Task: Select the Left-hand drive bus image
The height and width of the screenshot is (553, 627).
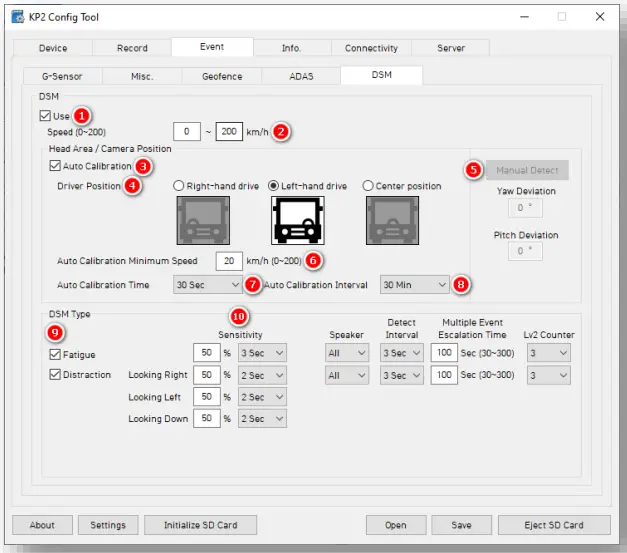Action: pyautogui.click(x=298, y=220)
